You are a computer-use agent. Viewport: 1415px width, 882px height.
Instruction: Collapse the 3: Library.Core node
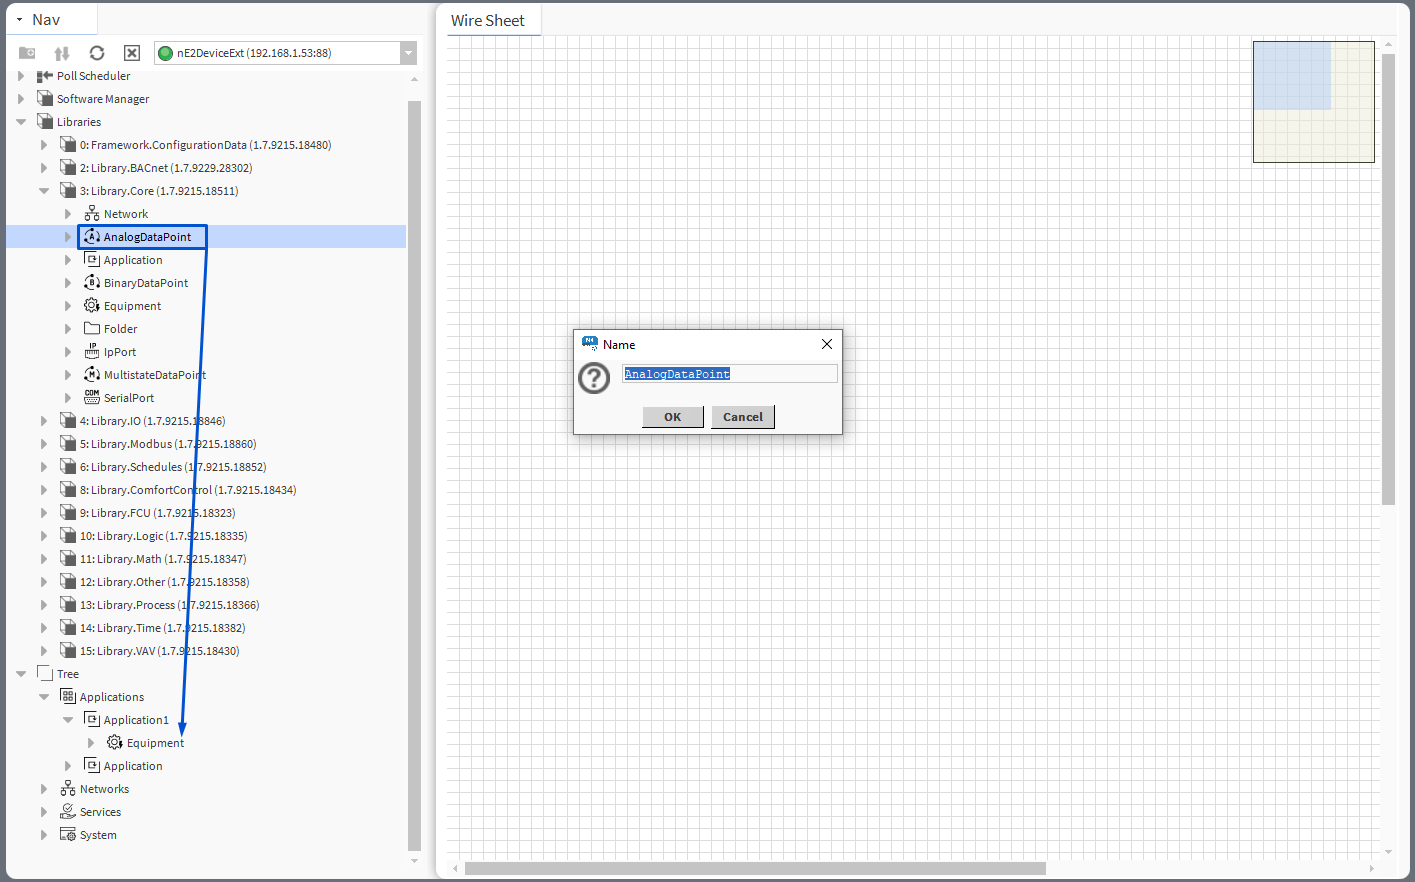(x=44, y=191)
